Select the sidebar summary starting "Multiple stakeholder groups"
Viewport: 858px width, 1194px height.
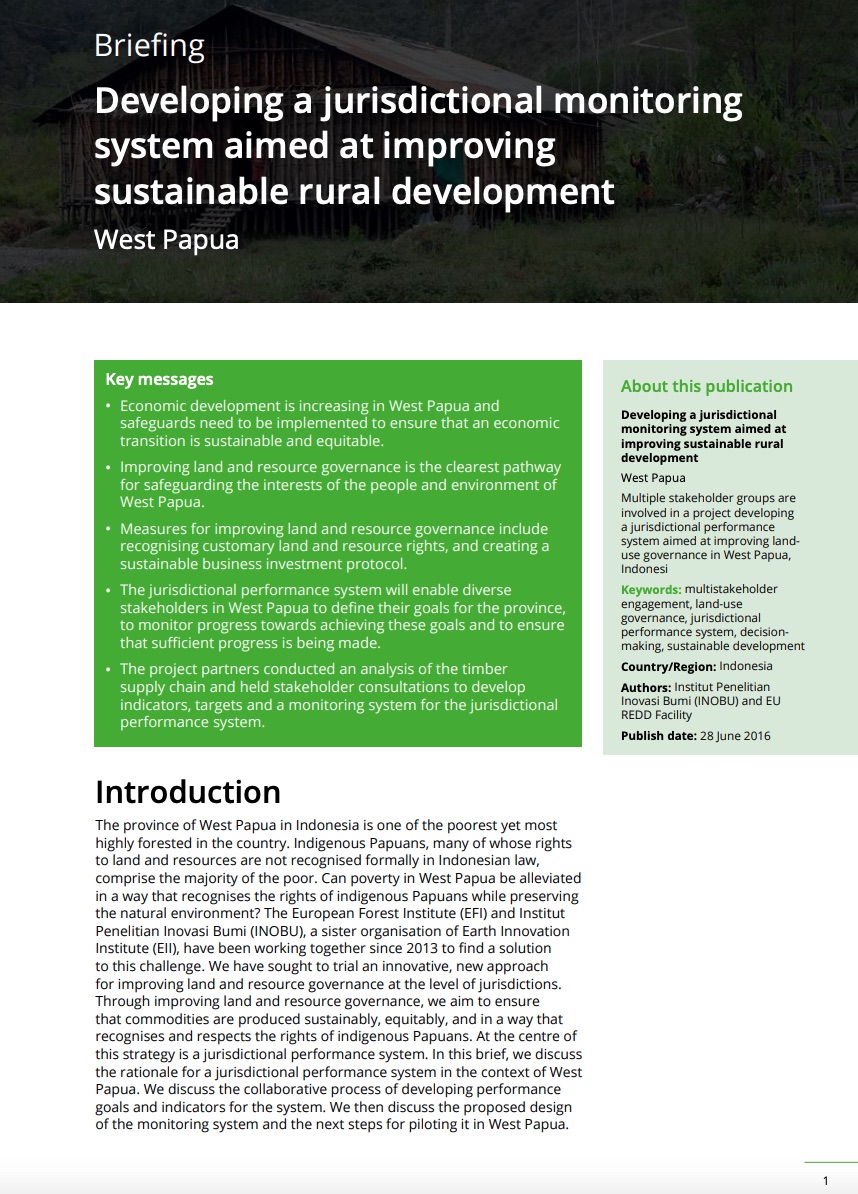(x=710, y=533)
